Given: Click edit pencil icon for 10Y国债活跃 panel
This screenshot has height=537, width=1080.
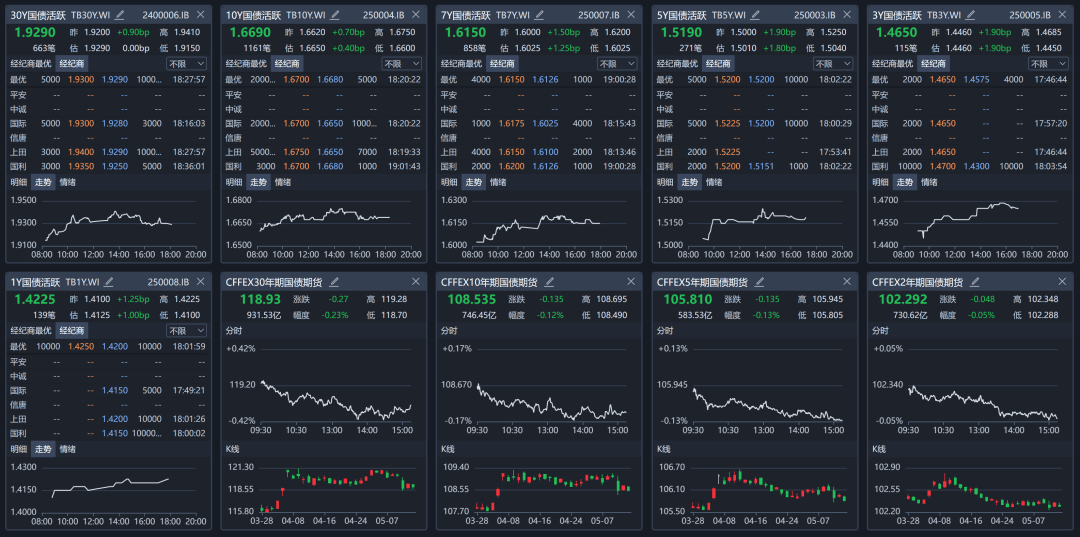Looking at the screenshot, I should pos(335,14).
